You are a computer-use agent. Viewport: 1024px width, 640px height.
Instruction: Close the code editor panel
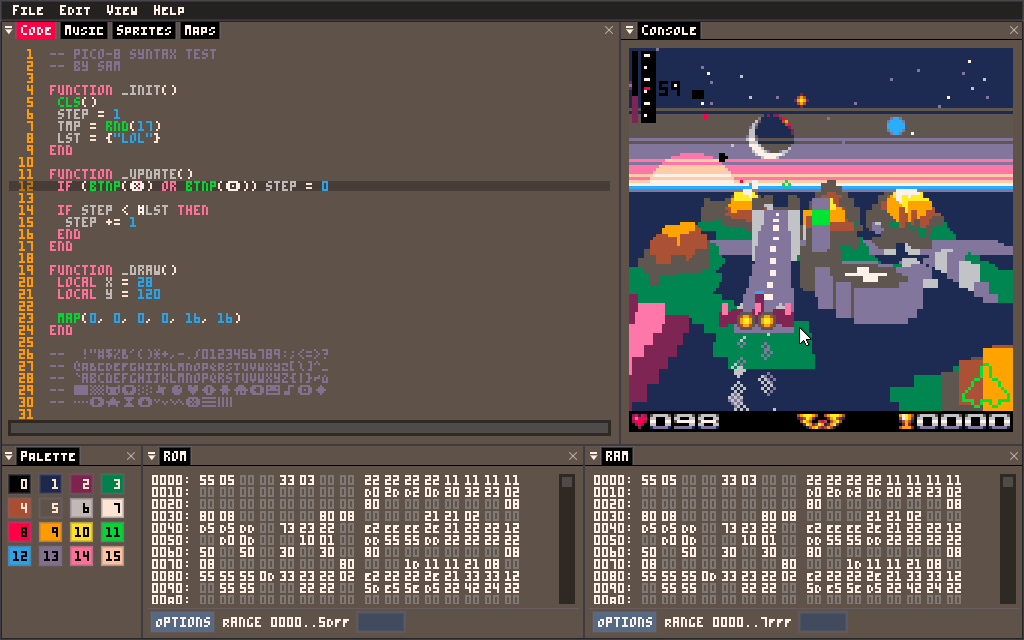pos(609,30)
